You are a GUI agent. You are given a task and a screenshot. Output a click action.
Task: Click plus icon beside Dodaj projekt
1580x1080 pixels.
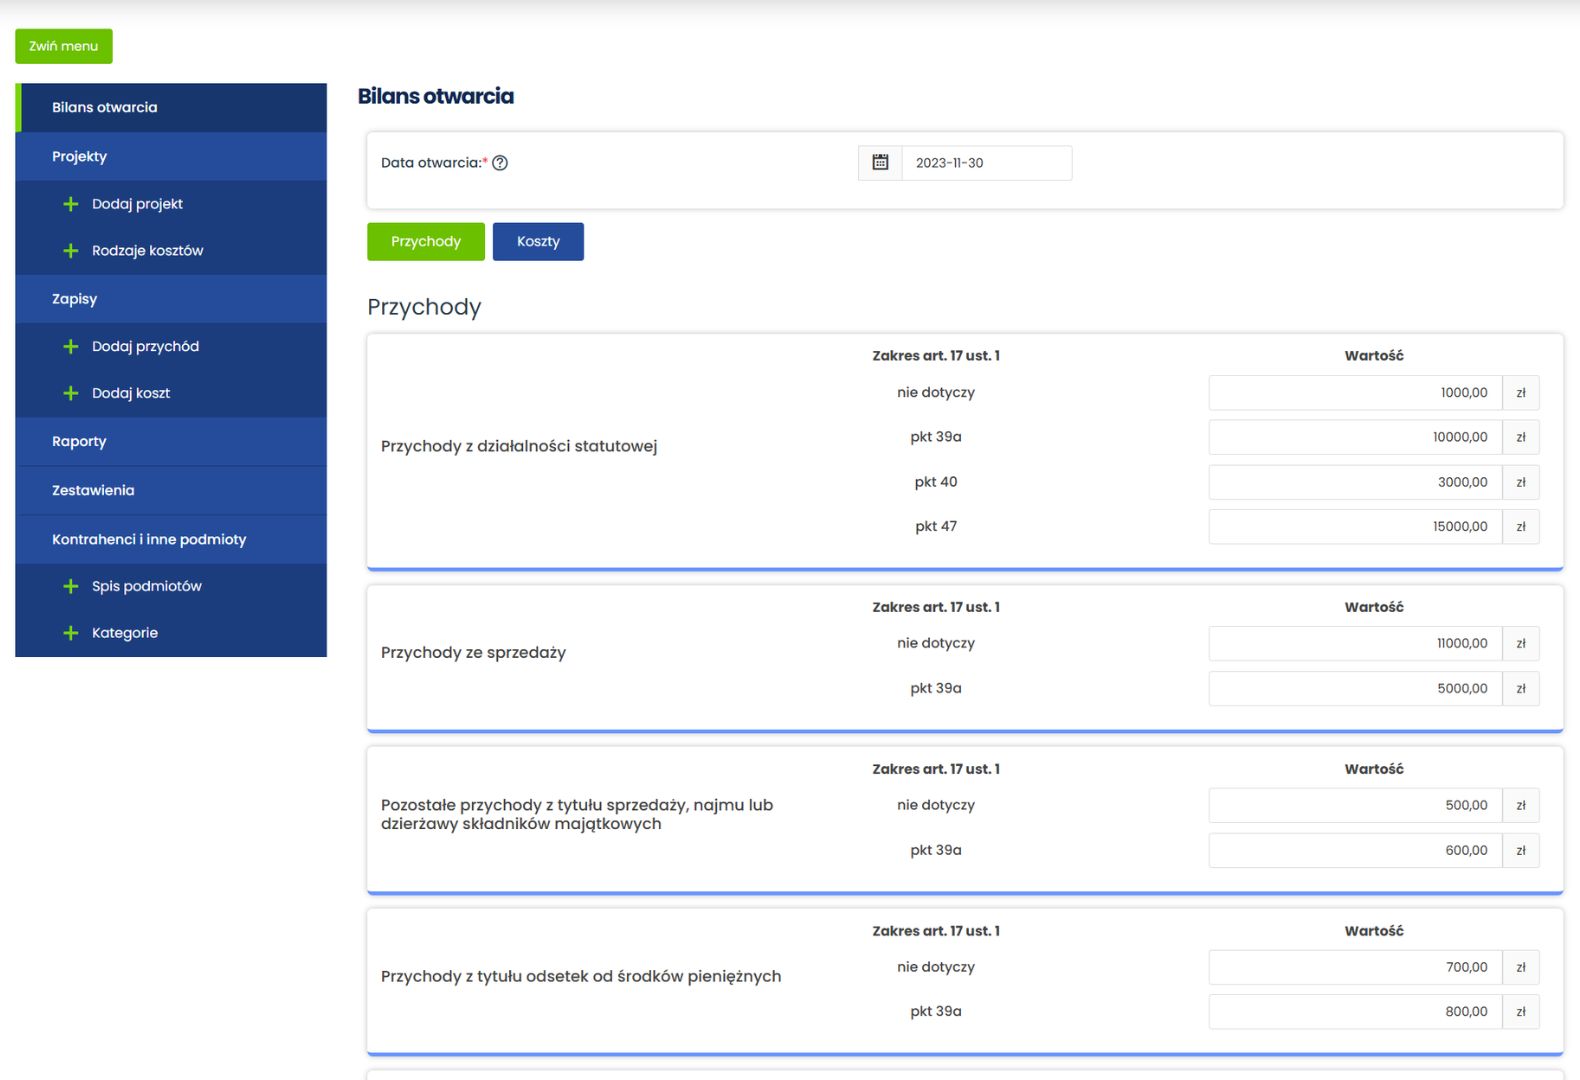[71, 204]
